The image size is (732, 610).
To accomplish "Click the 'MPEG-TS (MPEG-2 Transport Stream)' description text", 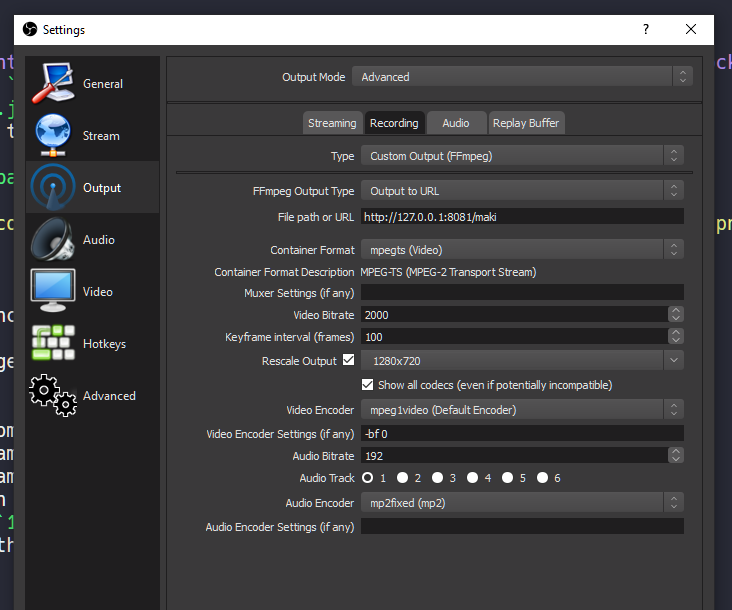I will point(448,272).
